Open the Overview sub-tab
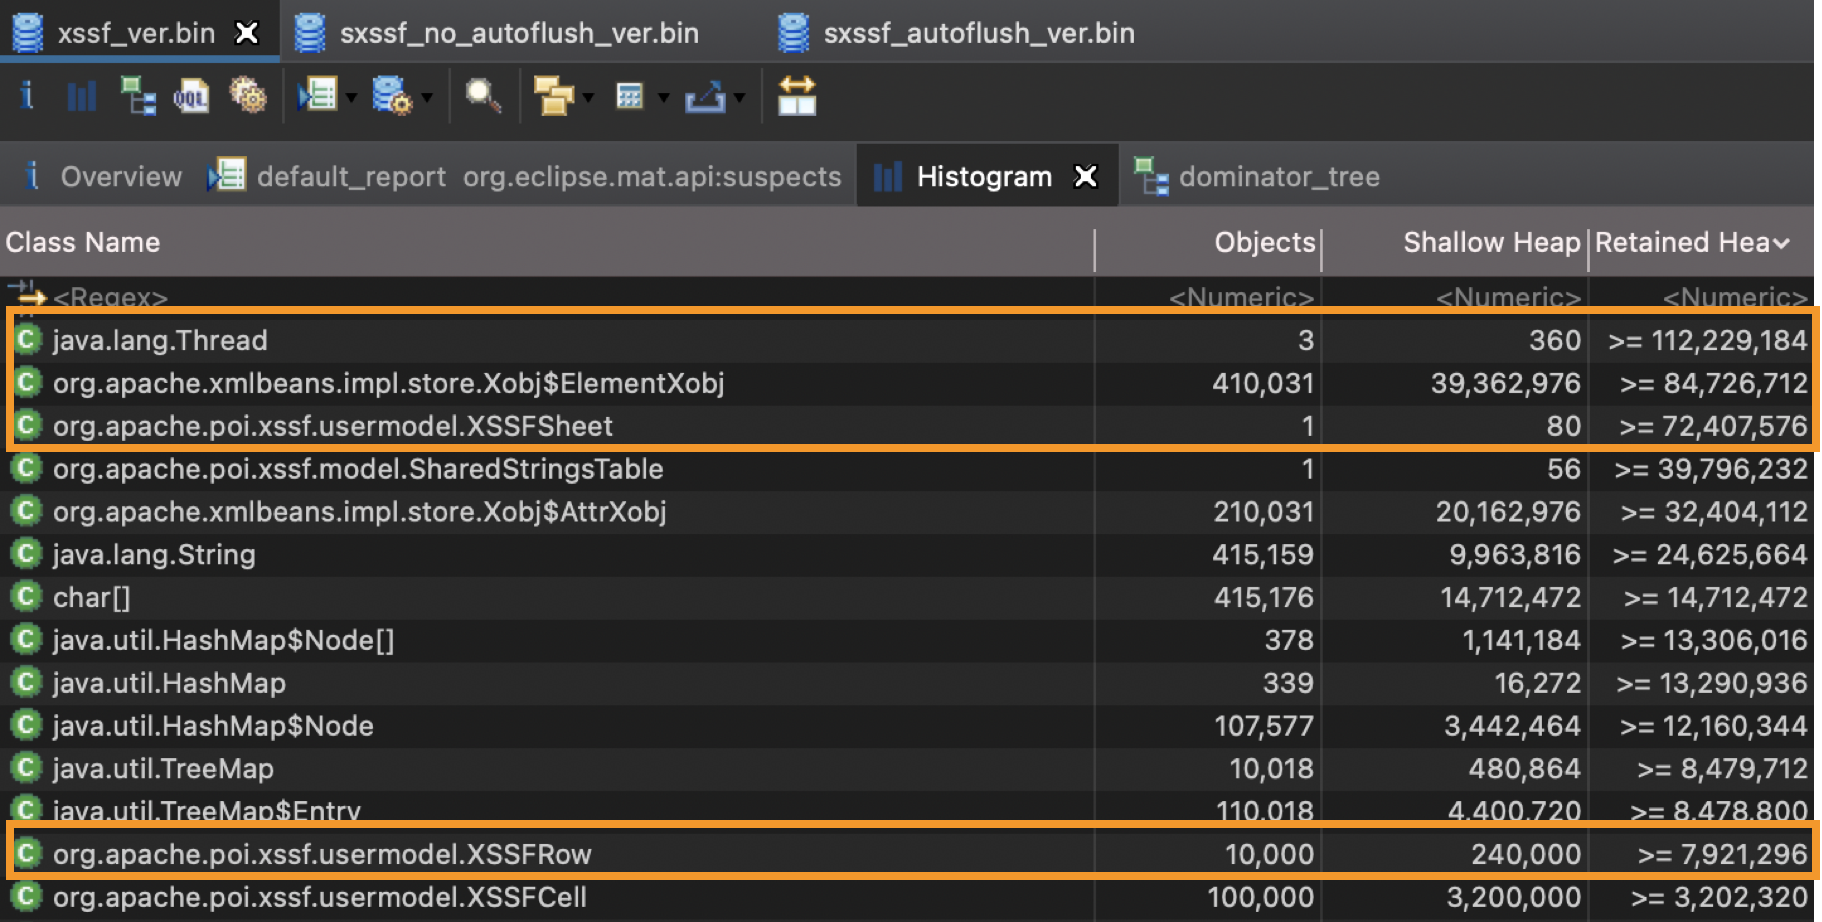The width and height of the screenshot is (1822, 922). 103,177
